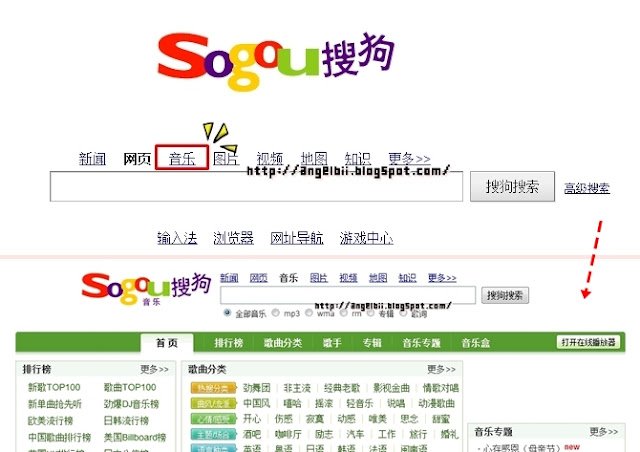Image resolution: width=640 pixels, height=452 pixels.
Task: Open the 图片 link on the homepage
Action: [x=226, y=158]
